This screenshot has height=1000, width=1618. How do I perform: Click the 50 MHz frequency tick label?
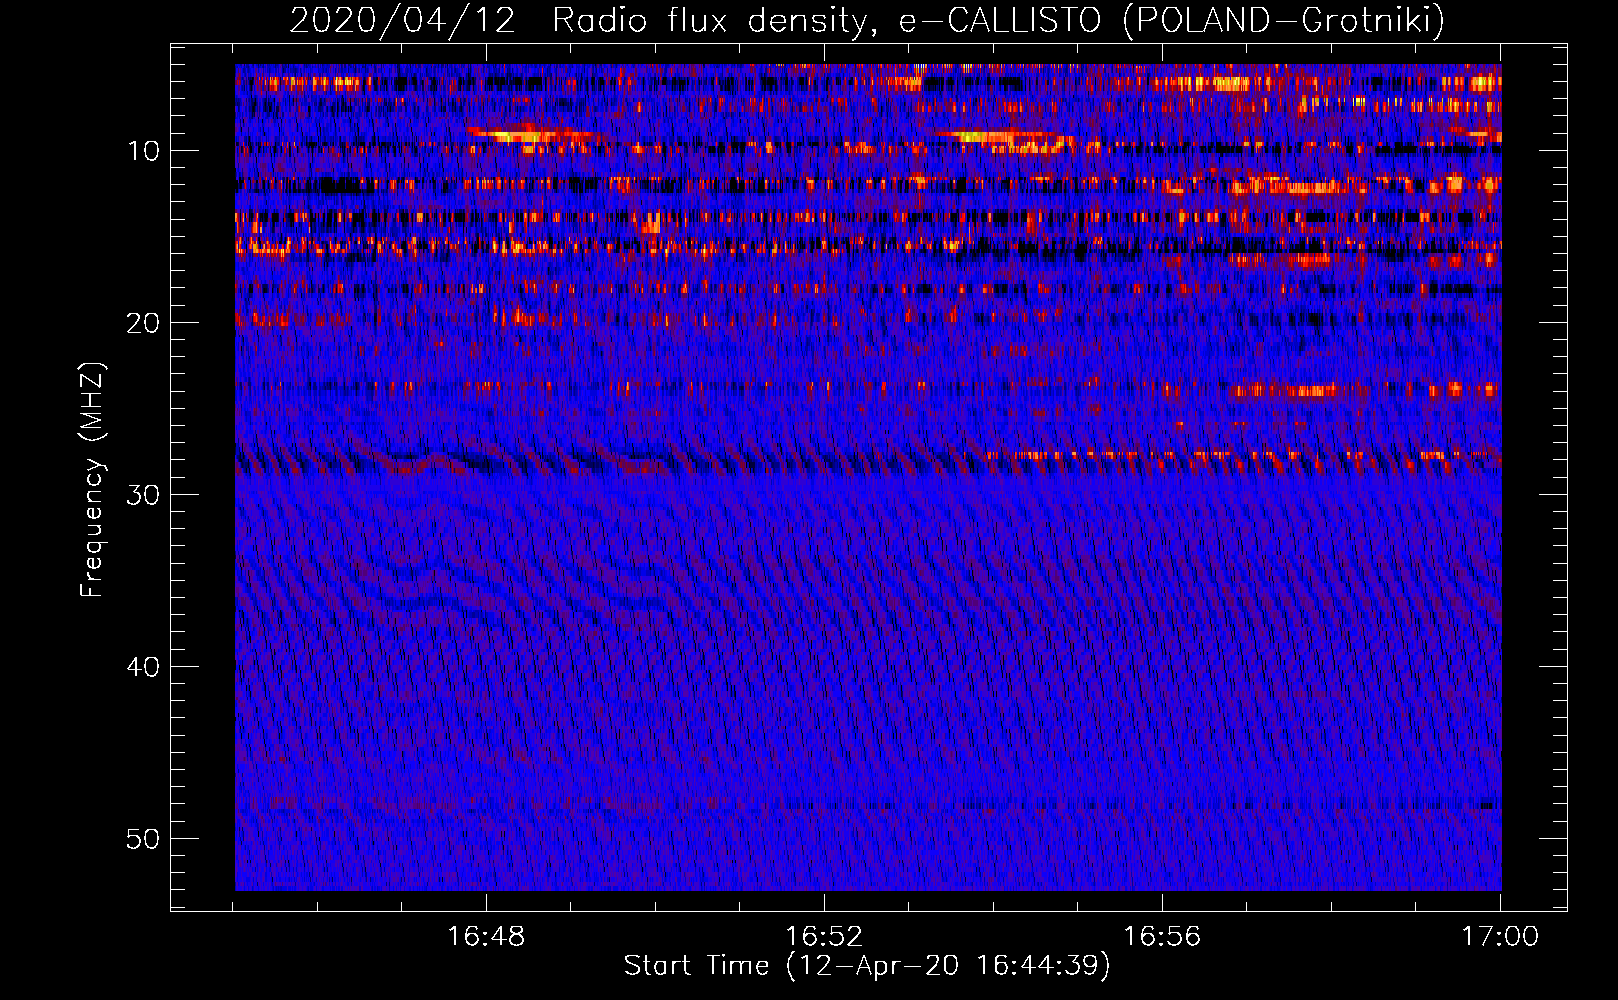coord(144,839)
